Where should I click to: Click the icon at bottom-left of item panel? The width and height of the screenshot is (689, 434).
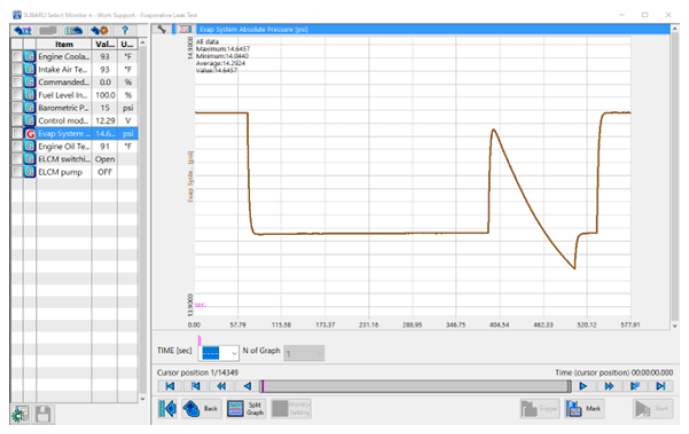point(19,413)
